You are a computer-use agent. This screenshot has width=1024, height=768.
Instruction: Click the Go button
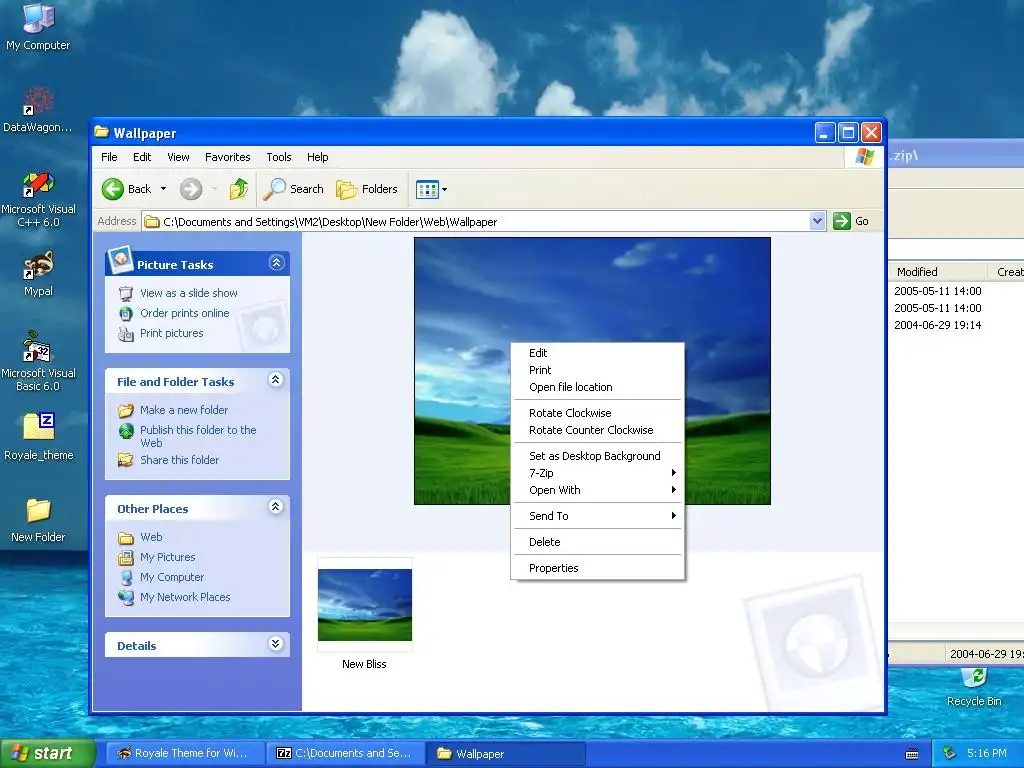pos(851,221)
